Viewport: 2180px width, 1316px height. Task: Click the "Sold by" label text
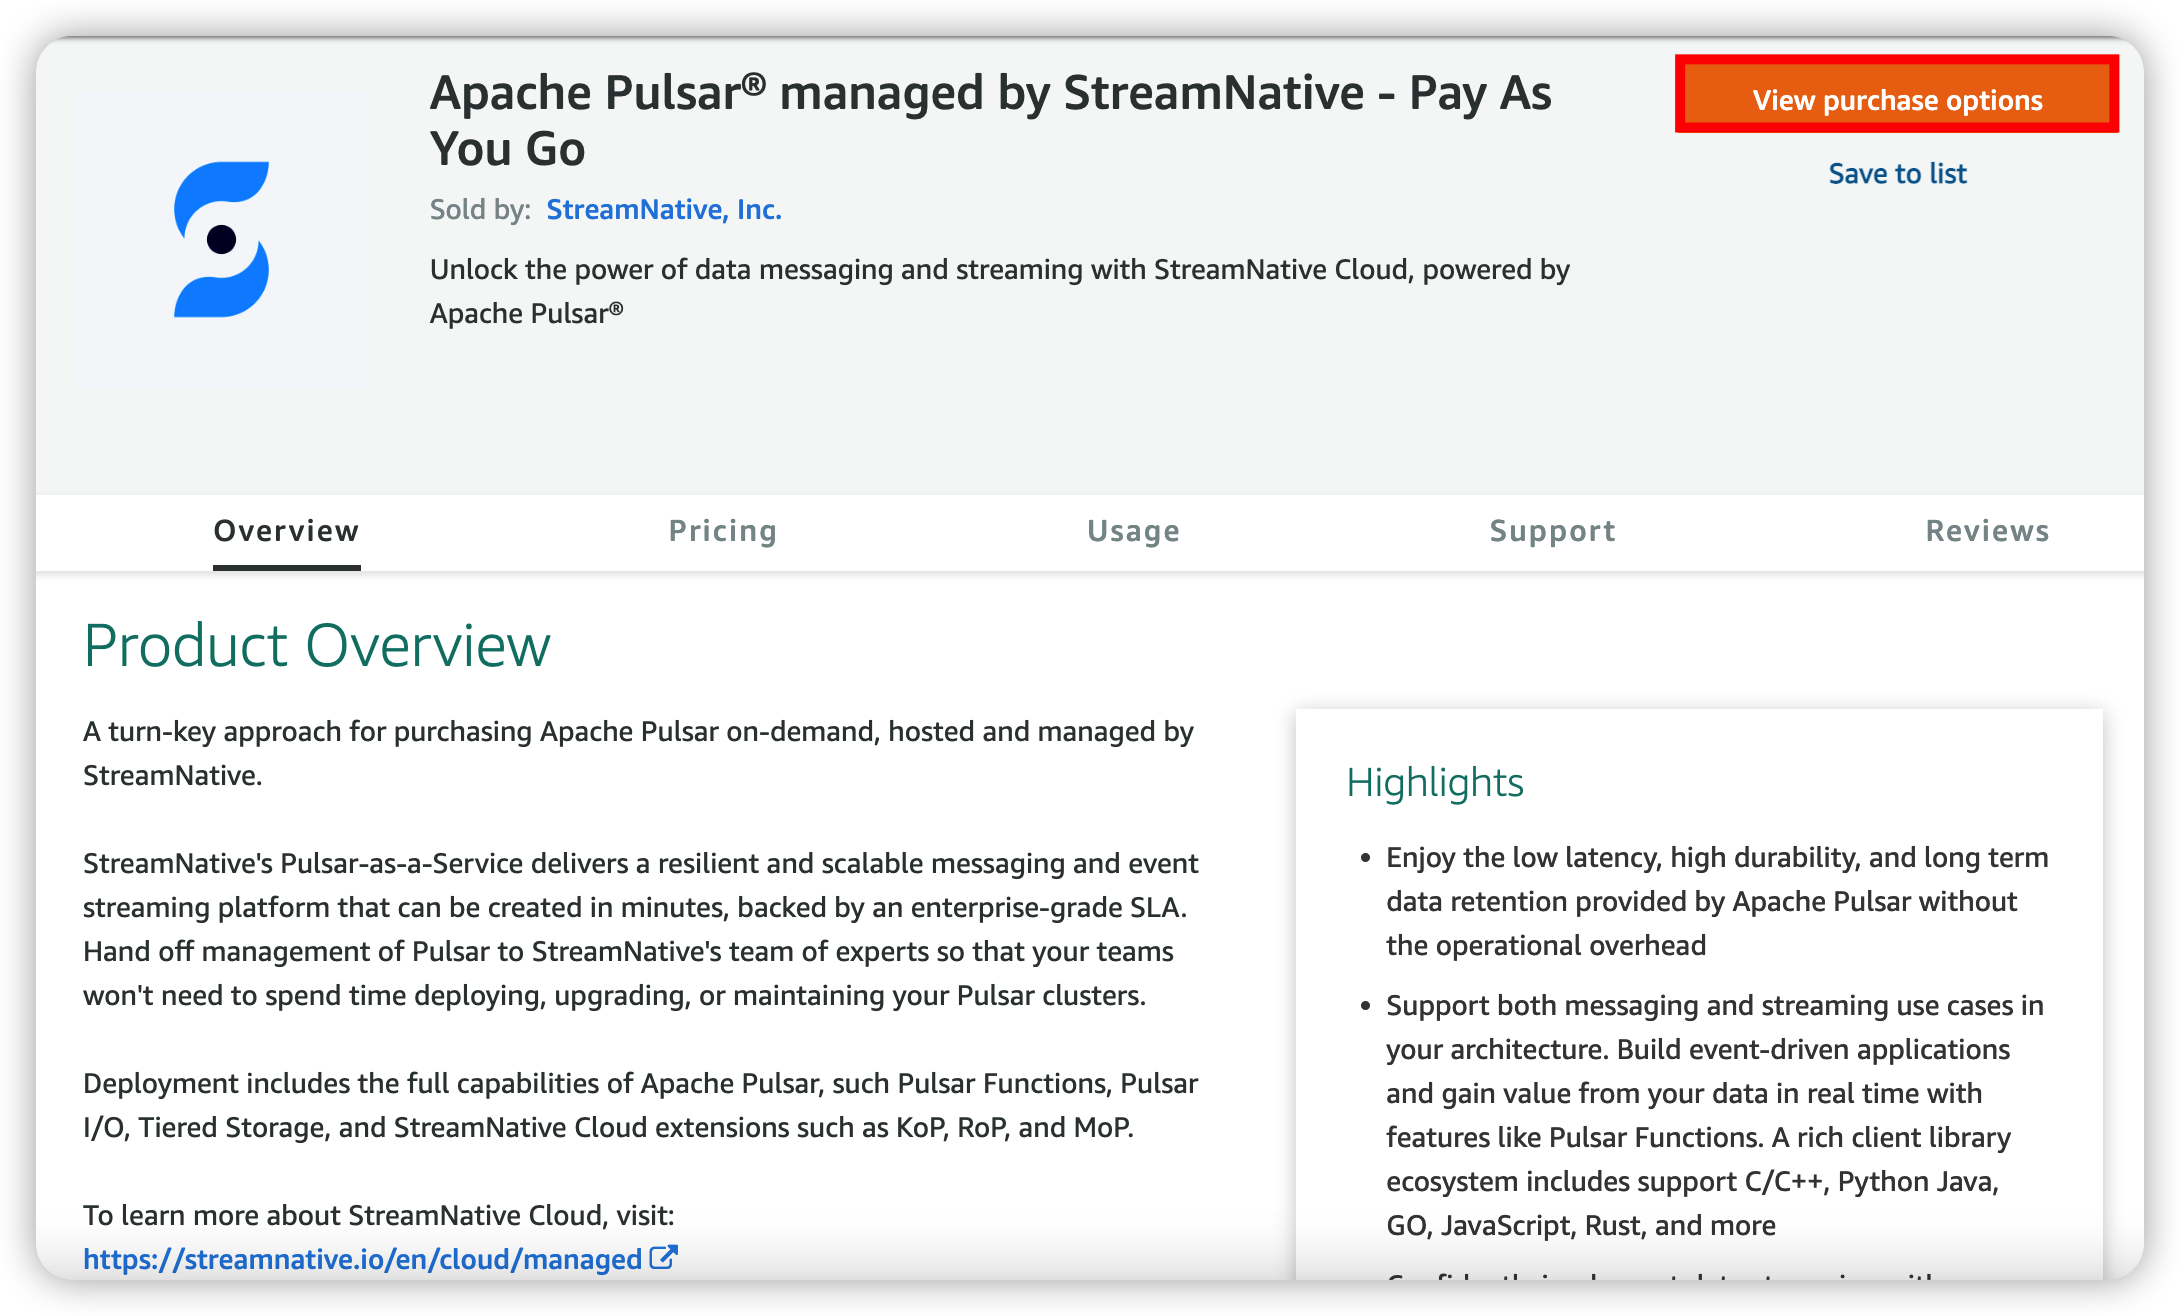click(478, 209)
